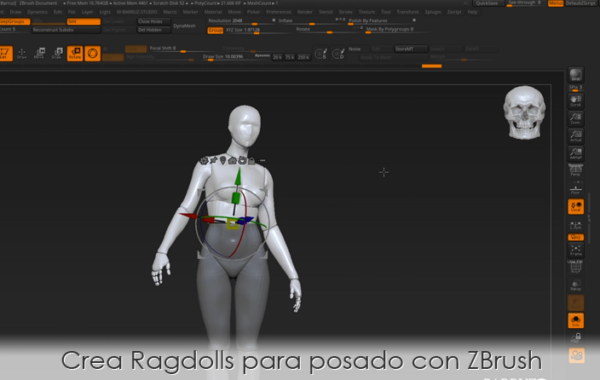Image resolution: width=600 pixels, height=380 pixels.
Task: Adjust the Draw Size slider
Action: point(227,57)
